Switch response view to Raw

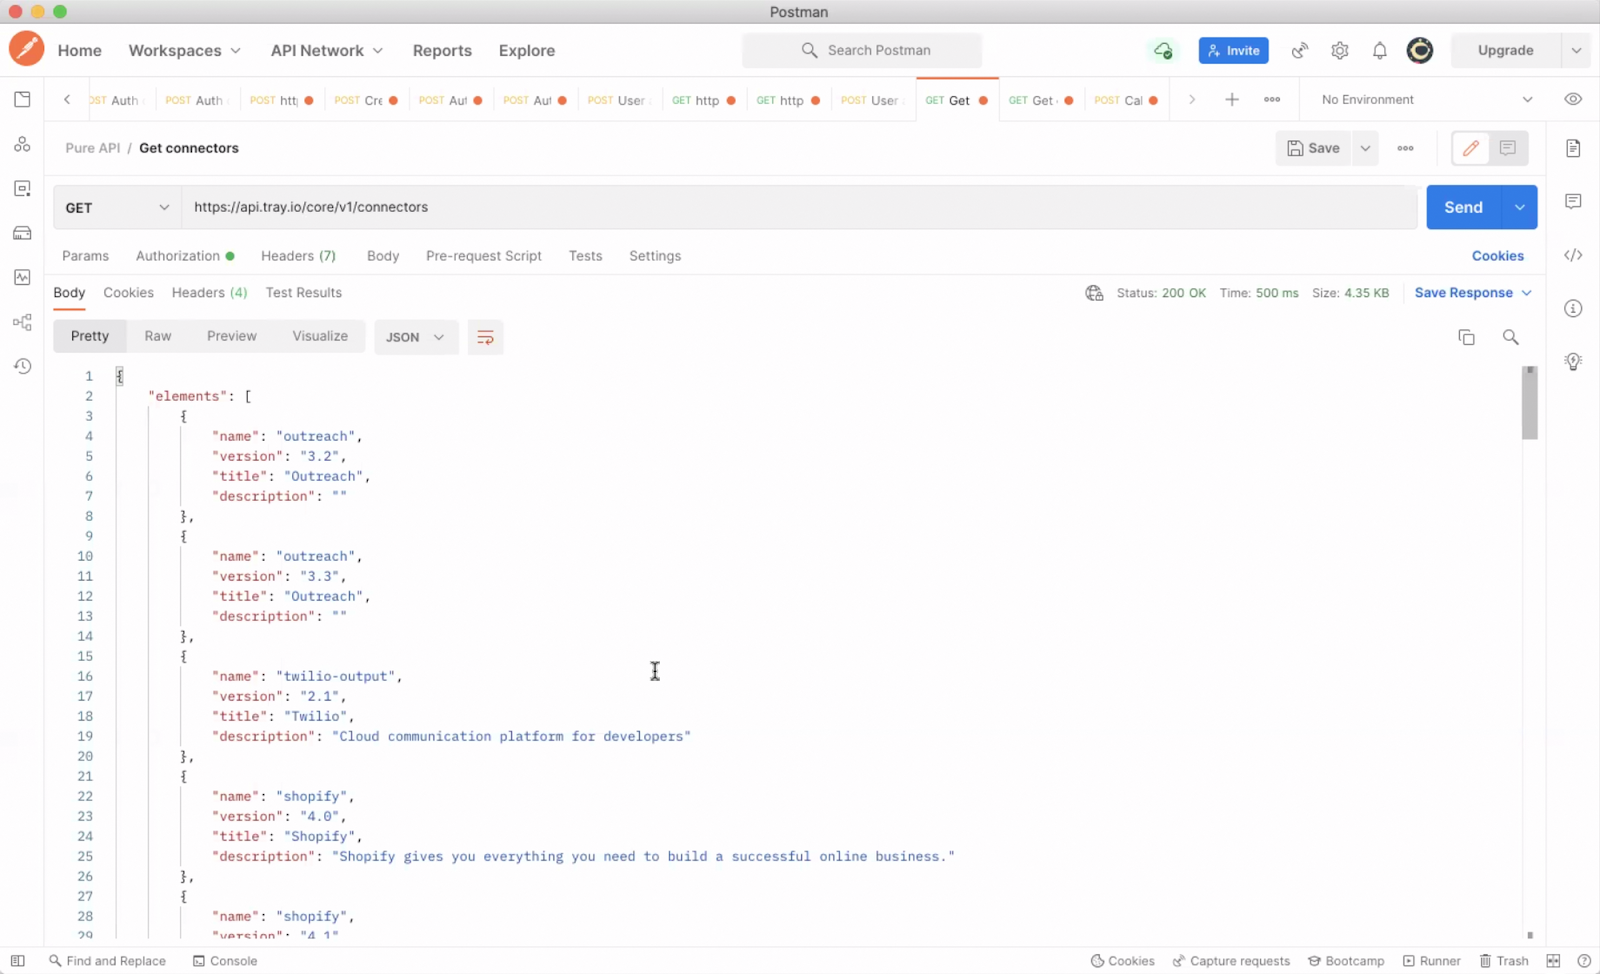click(158, 336)
